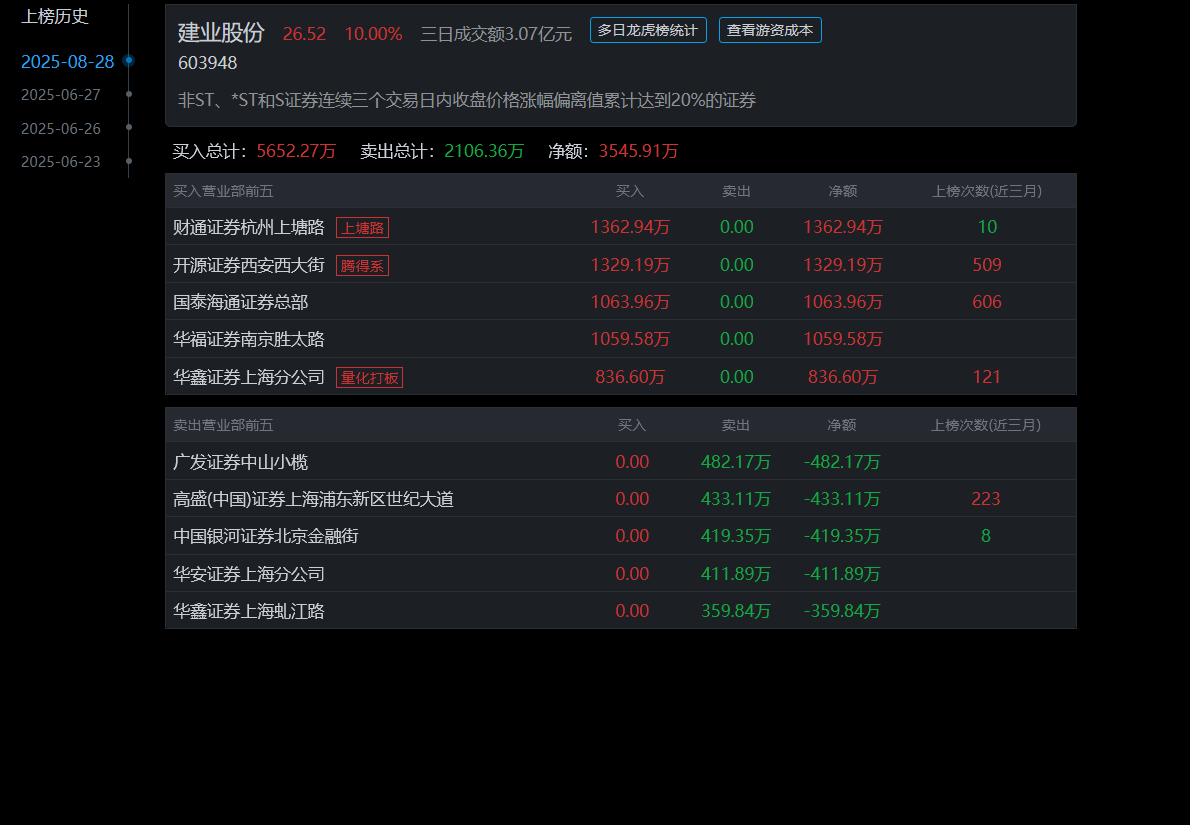Screen dimensions: 1190x825
Task: Click buy amount 1329.19万 in 开源证券 row
Action: click(x=630, y=265)
